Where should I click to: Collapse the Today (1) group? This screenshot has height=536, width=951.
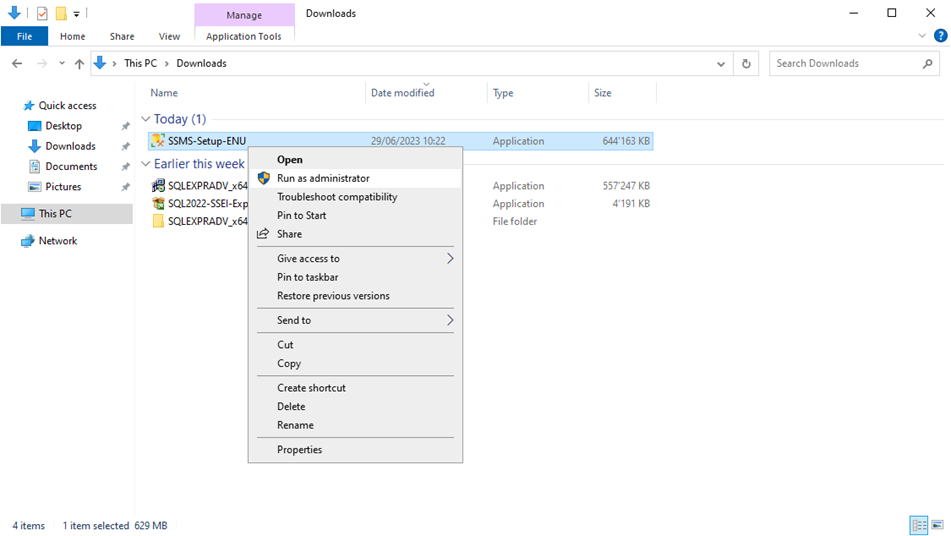146,119
